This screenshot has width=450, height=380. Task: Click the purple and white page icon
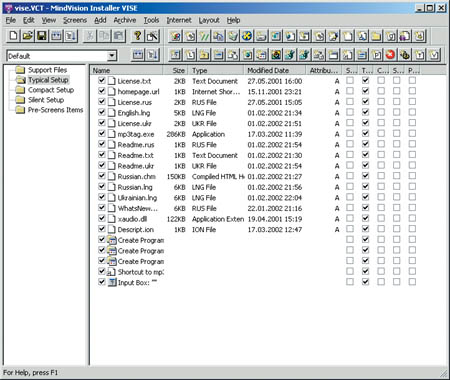[405, 36]
